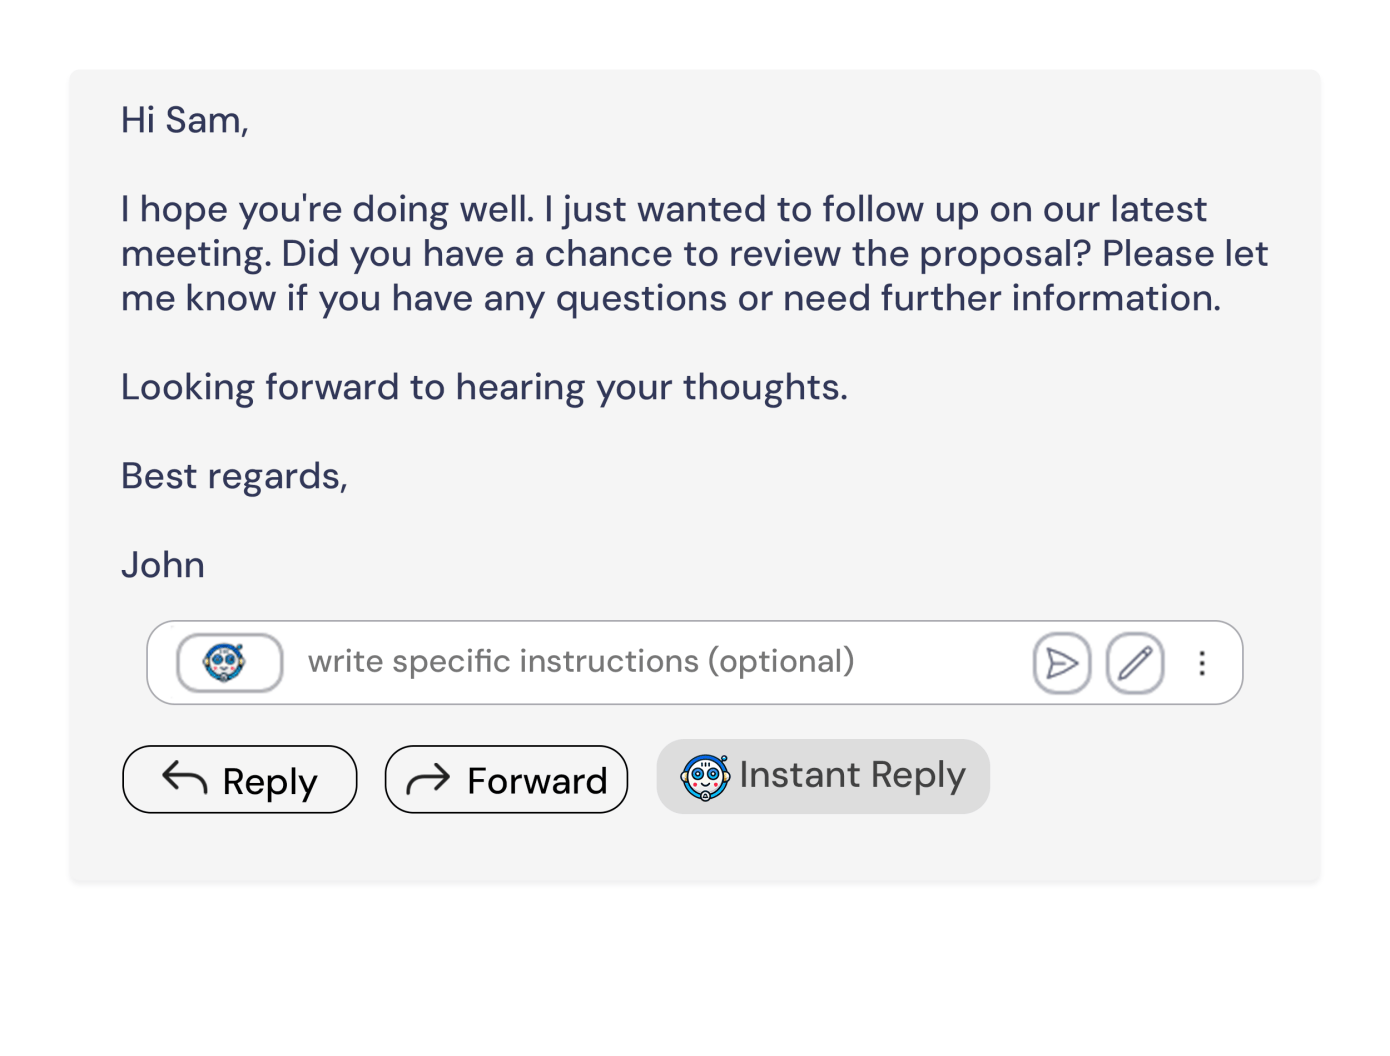Click the robot face icon in Instant Reply
The width and height of the screenshot is (1390, 1056).
pos(705,777)
